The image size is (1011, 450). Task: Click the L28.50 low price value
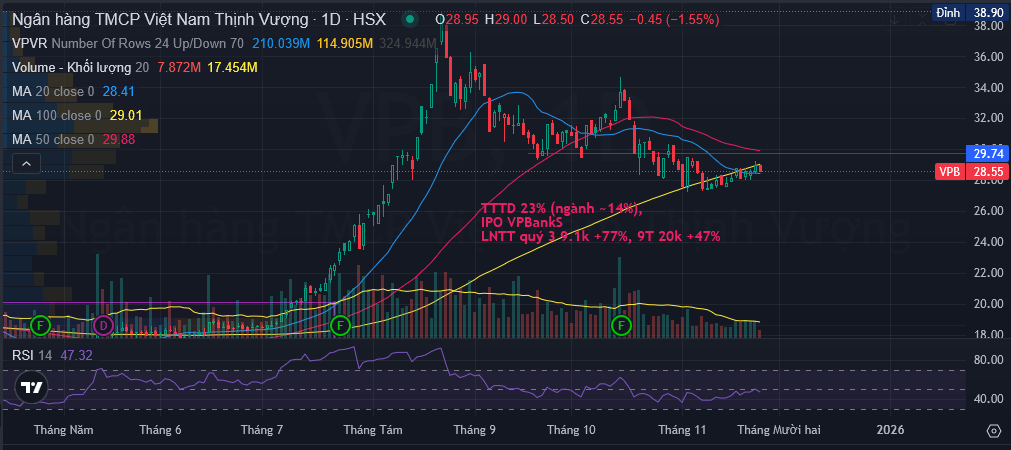coord(554,19)
